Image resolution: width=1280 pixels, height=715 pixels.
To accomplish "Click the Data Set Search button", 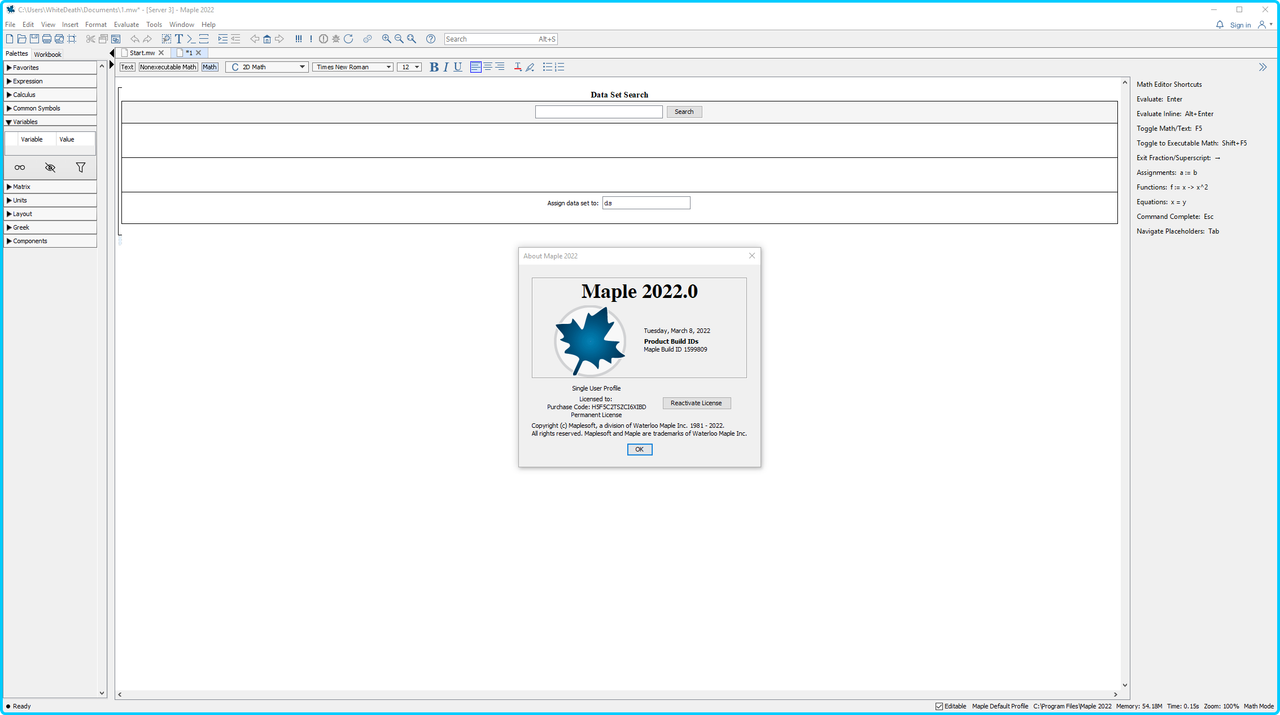I will click(684, 112).
